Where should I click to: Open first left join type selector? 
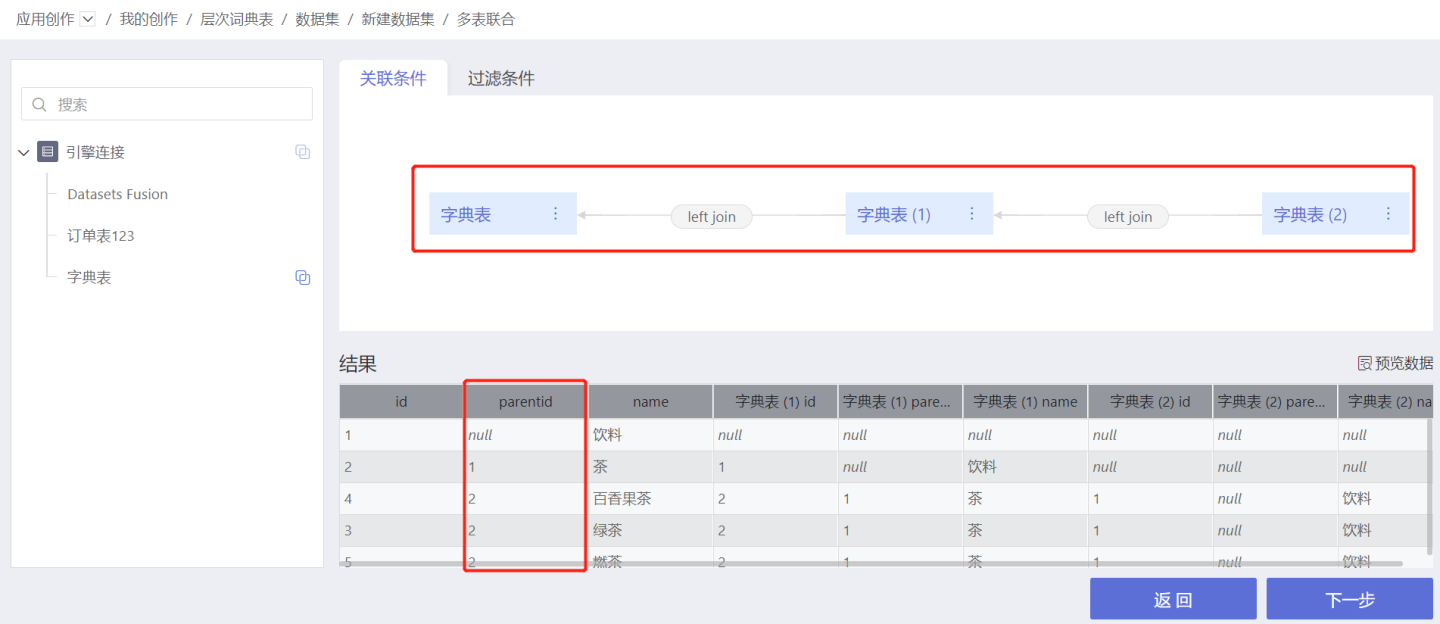[x=712, y=217]
